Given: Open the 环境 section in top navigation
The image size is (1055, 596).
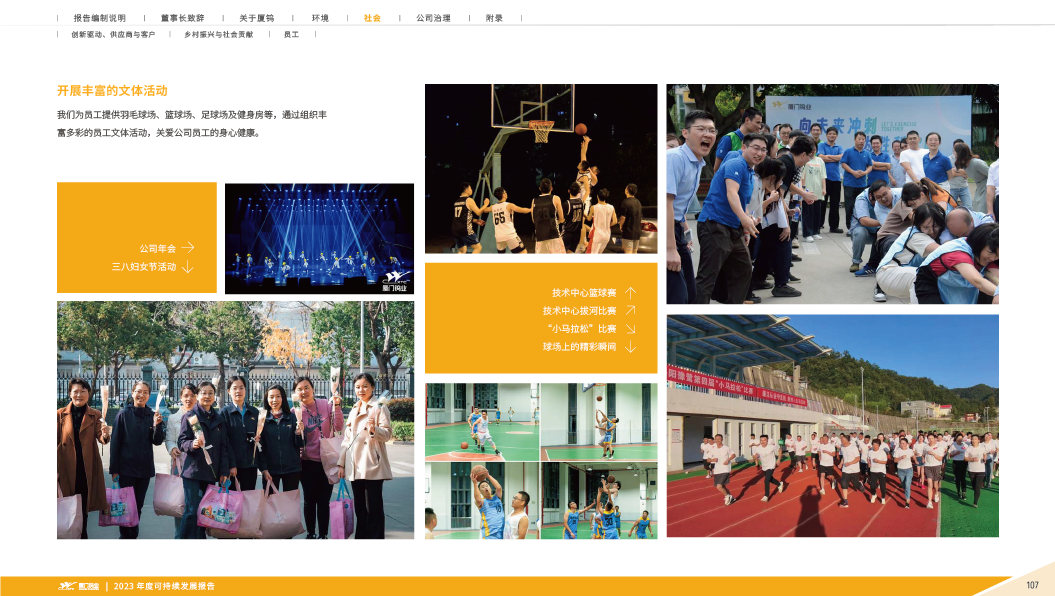Looking at the screenshot, I should tap(320, 18).
